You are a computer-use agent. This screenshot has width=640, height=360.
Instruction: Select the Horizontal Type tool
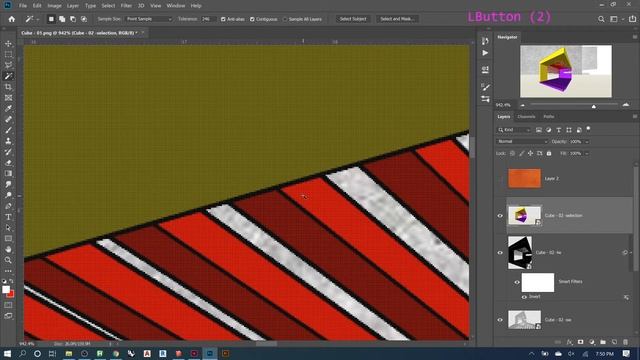point(8,217)
